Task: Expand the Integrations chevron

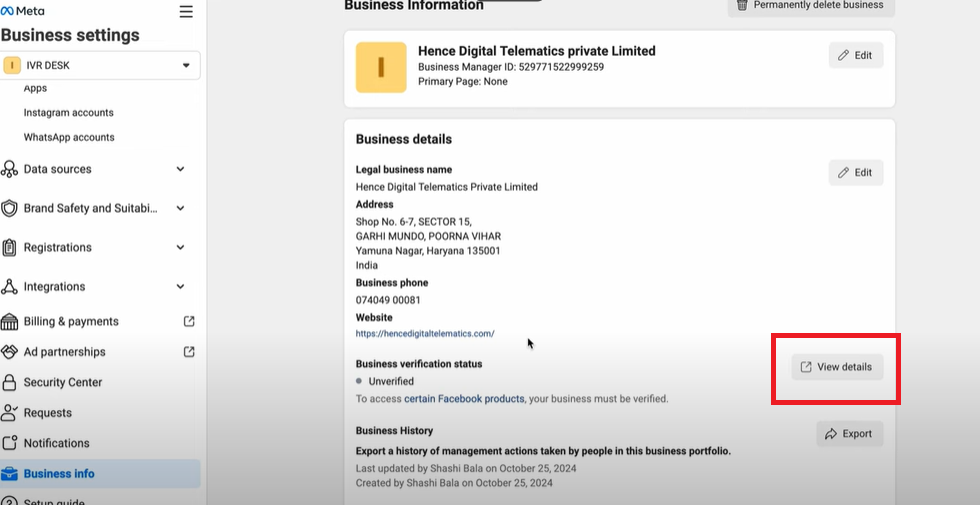Action: [181, 287]
